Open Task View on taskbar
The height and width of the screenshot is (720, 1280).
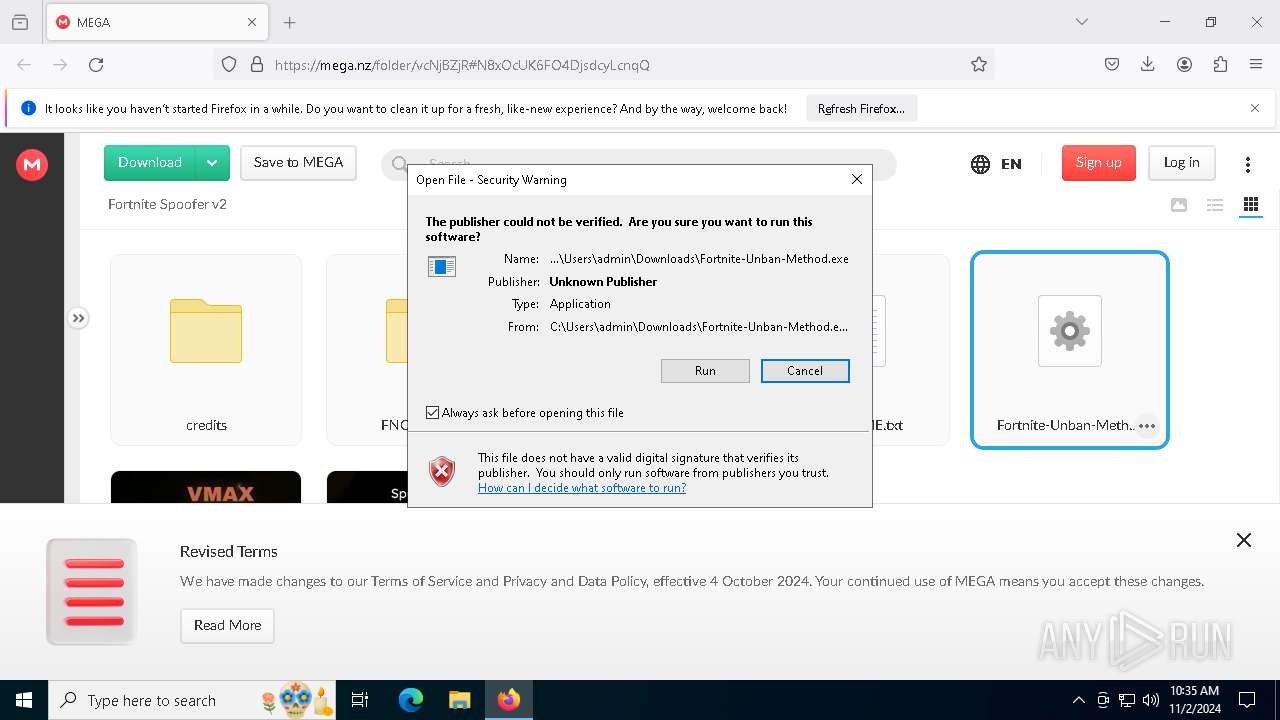[x=360, y=700]
